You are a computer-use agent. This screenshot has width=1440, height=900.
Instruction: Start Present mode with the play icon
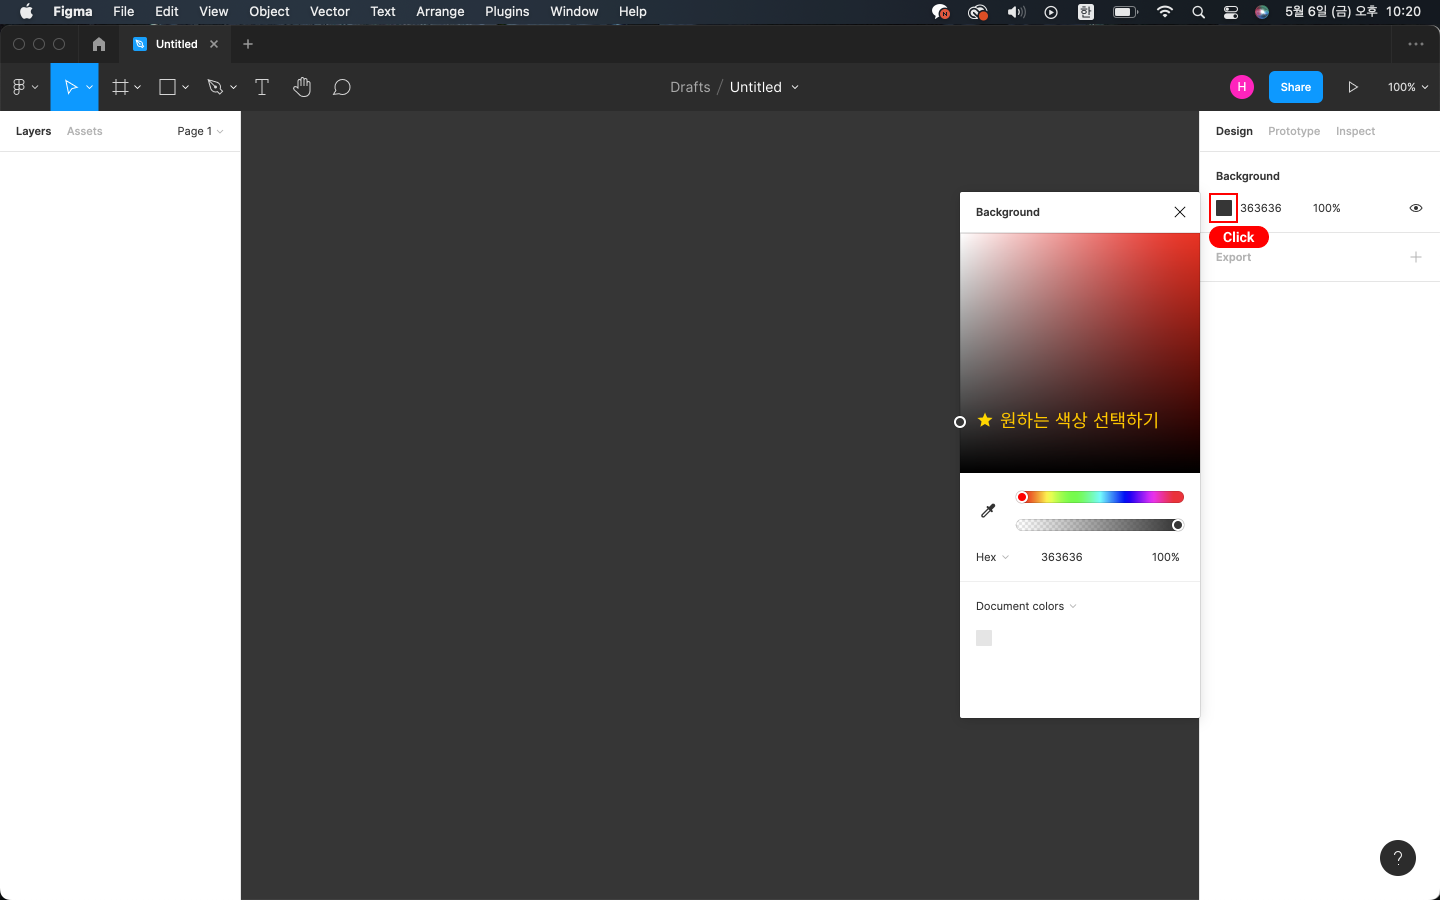click(1353, 87)
